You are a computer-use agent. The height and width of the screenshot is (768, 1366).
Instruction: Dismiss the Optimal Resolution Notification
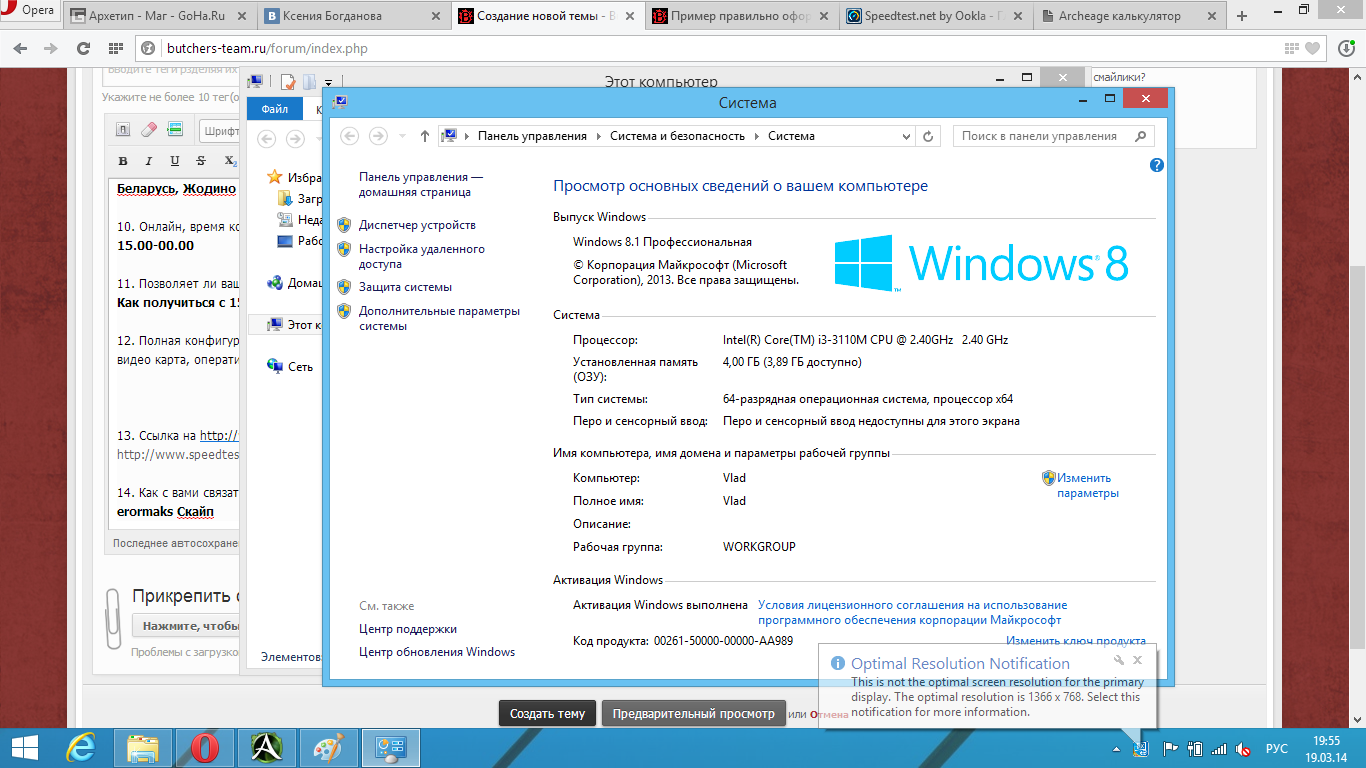click(x=1138, y=660)
